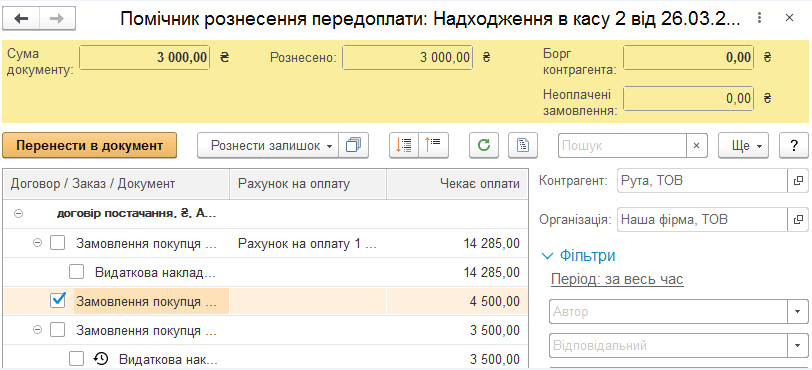
Task: Click the 4 500,00 Чекає оплати cell
Action: (x=457, y=301)
